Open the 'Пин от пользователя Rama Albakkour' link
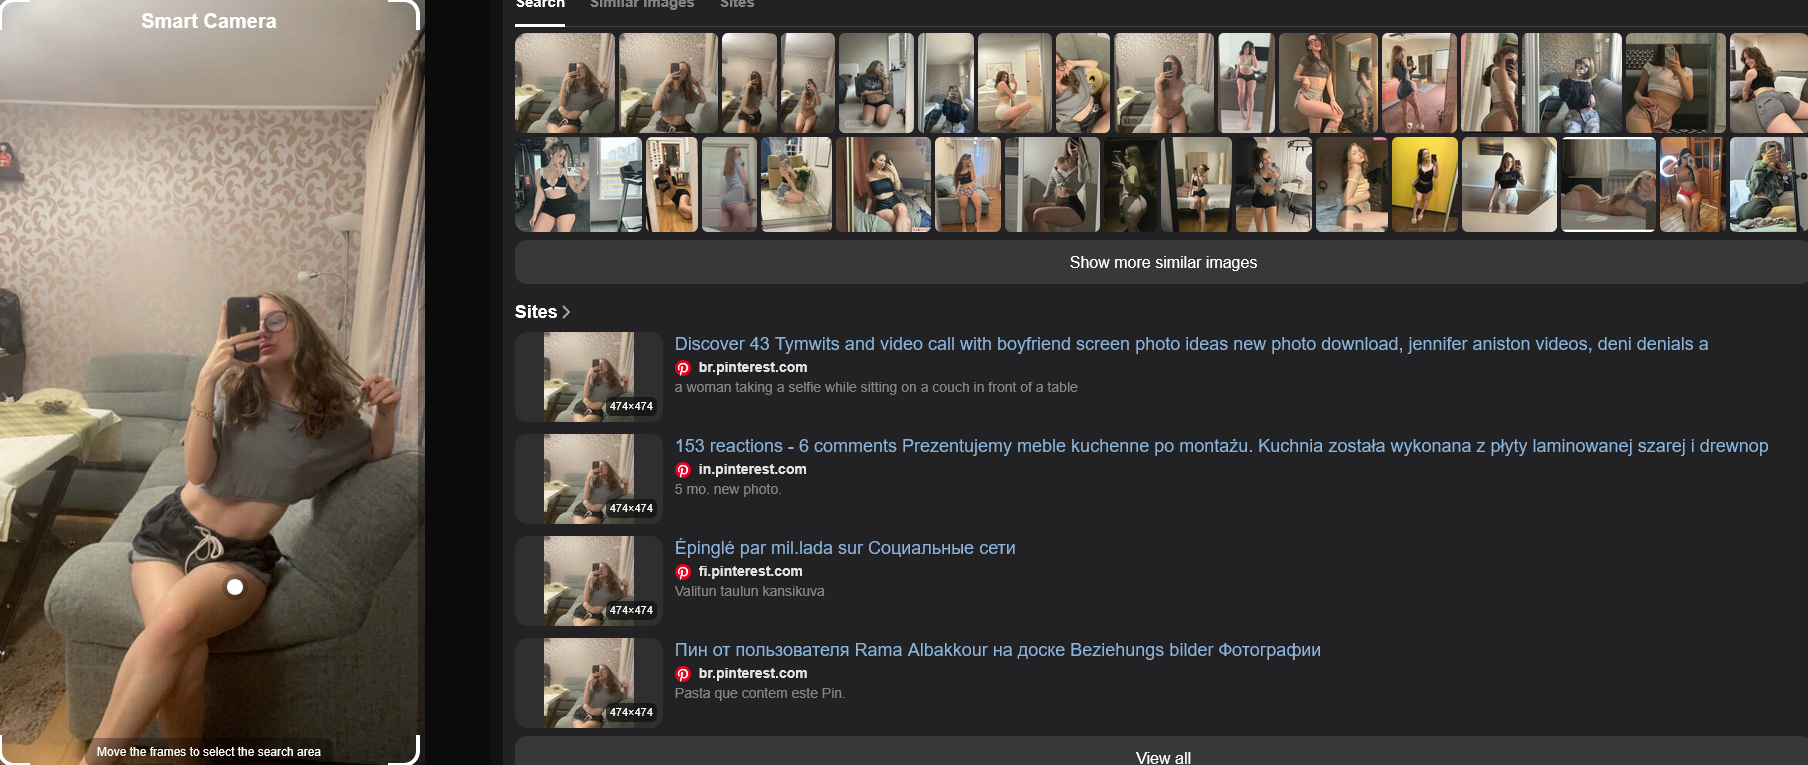 (997, 650)
